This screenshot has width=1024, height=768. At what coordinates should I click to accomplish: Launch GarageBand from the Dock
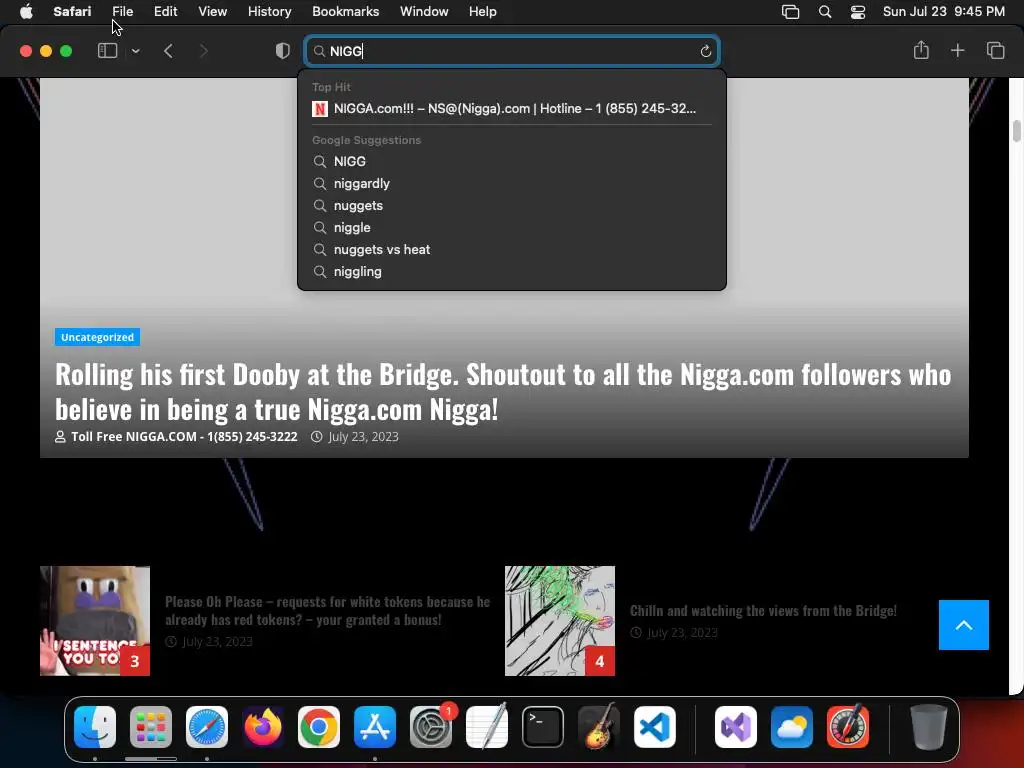599,726
